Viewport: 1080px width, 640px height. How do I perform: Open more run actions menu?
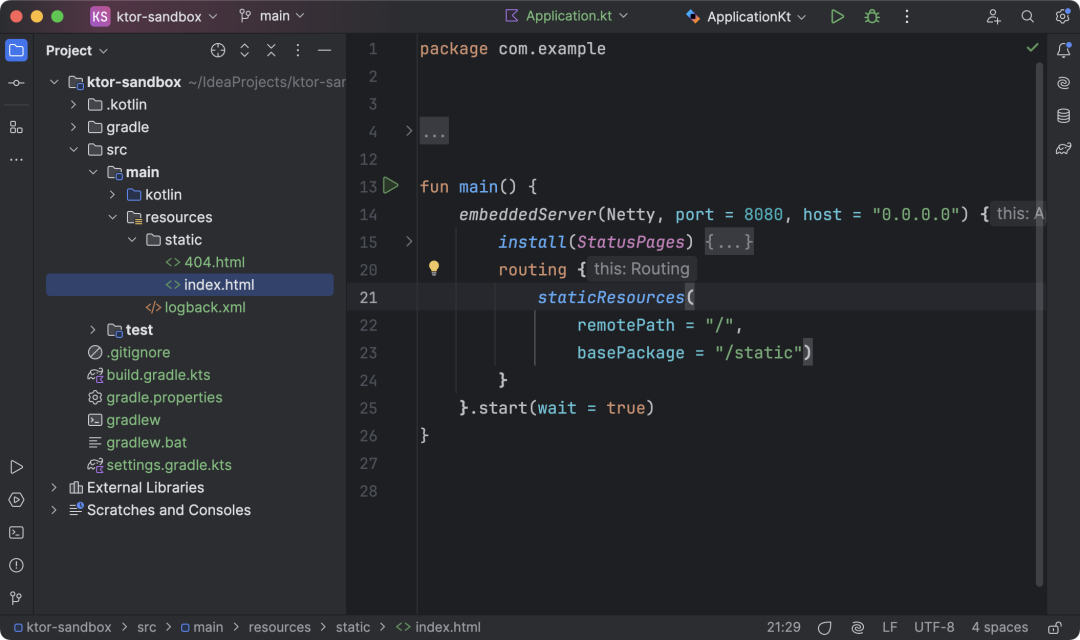(906, 17)
